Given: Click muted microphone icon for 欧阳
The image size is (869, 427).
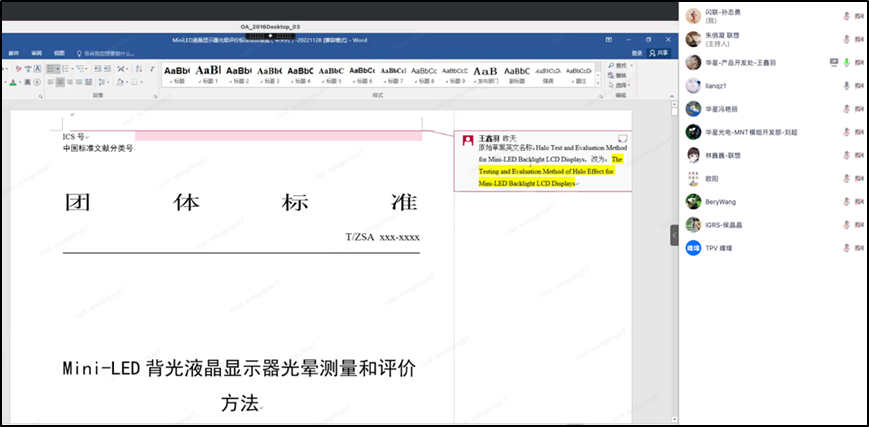Looking at the screenshot, I should coord(846,179).
